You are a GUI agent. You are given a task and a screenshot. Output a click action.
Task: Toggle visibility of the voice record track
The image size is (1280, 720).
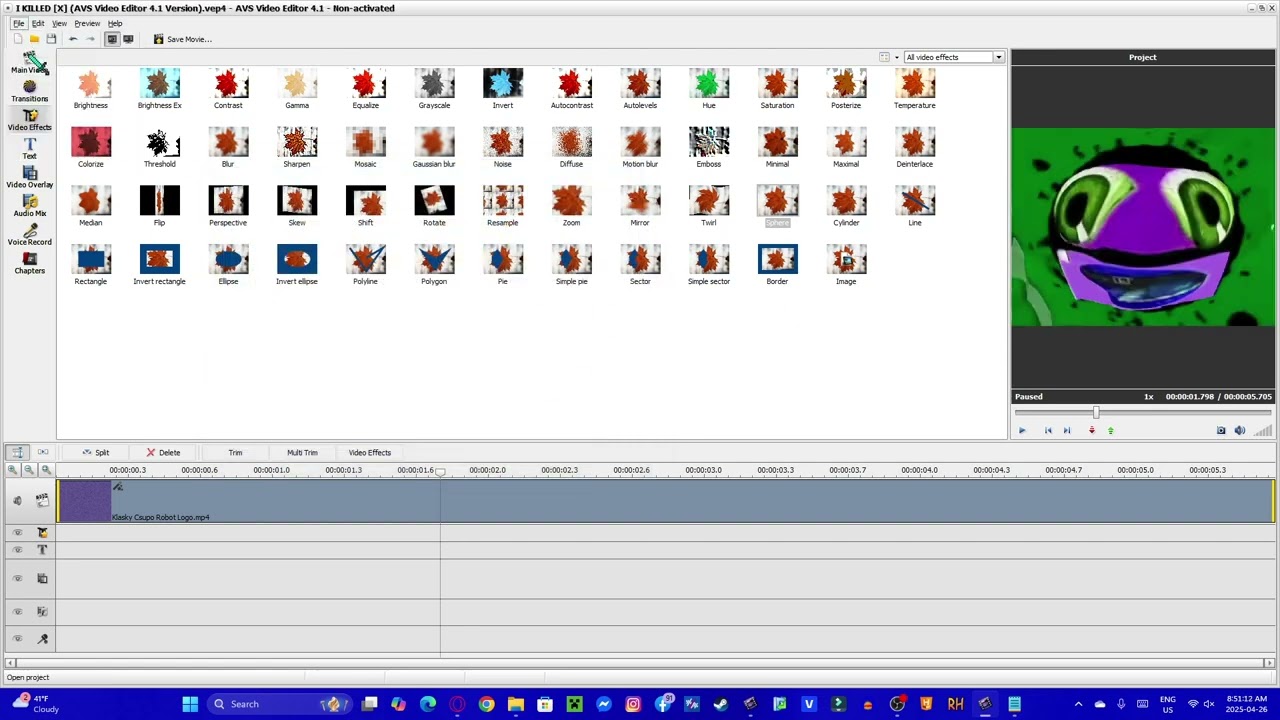coord(17,639)
